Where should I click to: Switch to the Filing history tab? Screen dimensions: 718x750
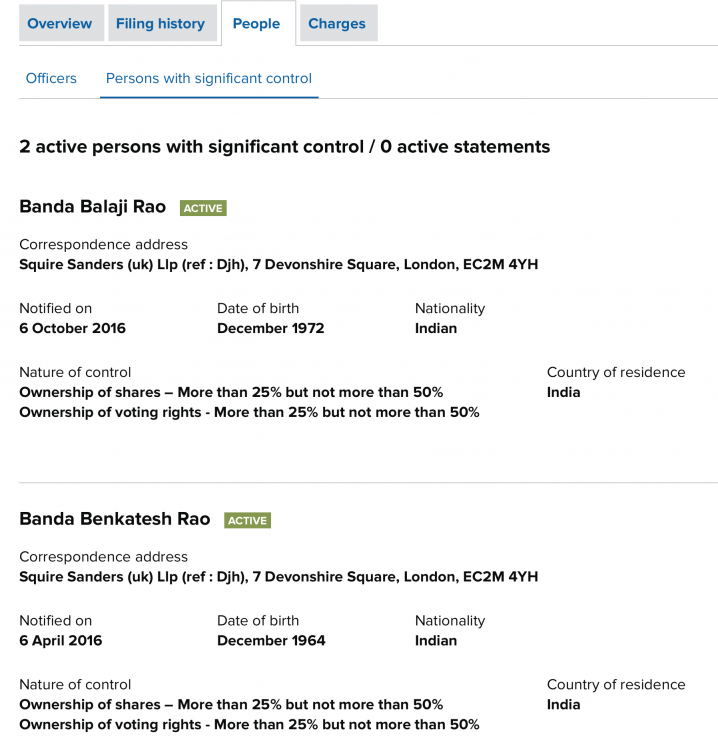pos(160,23)
